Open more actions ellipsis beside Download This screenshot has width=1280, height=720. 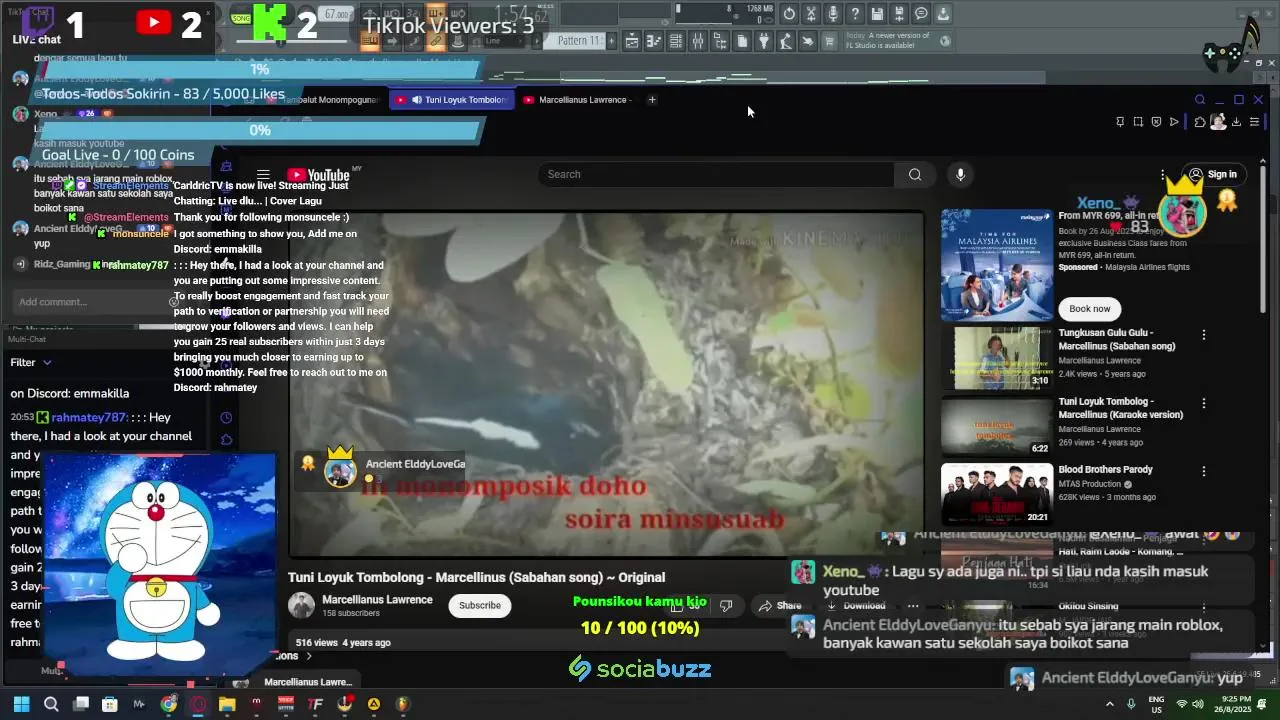click(912, 605)
